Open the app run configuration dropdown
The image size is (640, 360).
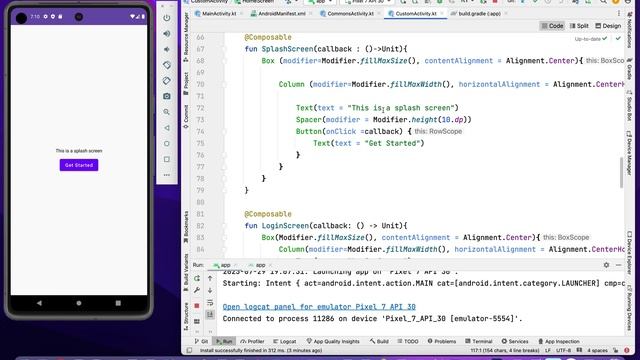pyautogui.click(x=320, y=2)
